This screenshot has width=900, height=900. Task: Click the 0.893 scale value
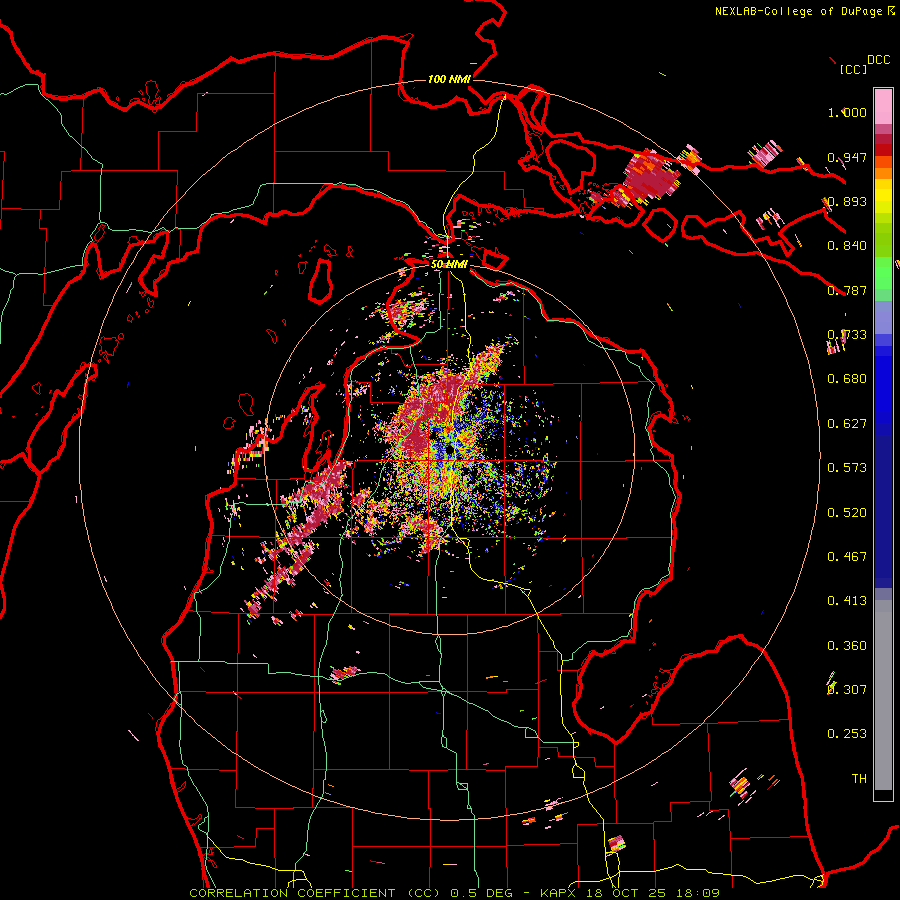click(x=847, y=201)
